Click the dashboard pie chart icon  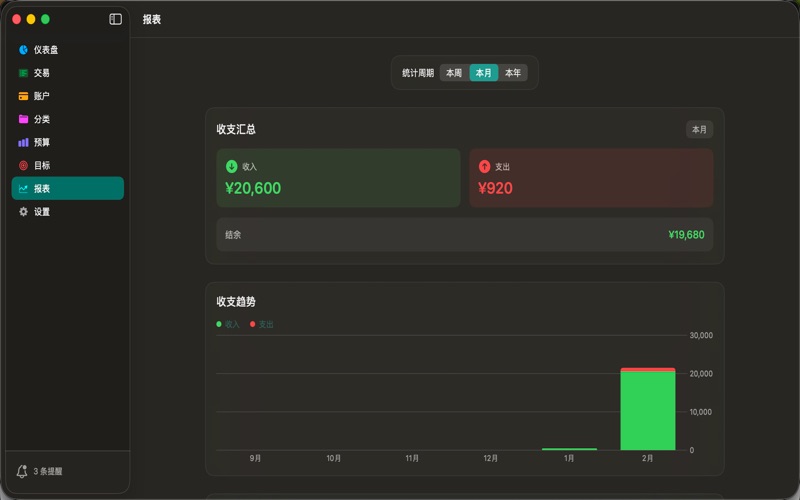click(x=23, y=50)
